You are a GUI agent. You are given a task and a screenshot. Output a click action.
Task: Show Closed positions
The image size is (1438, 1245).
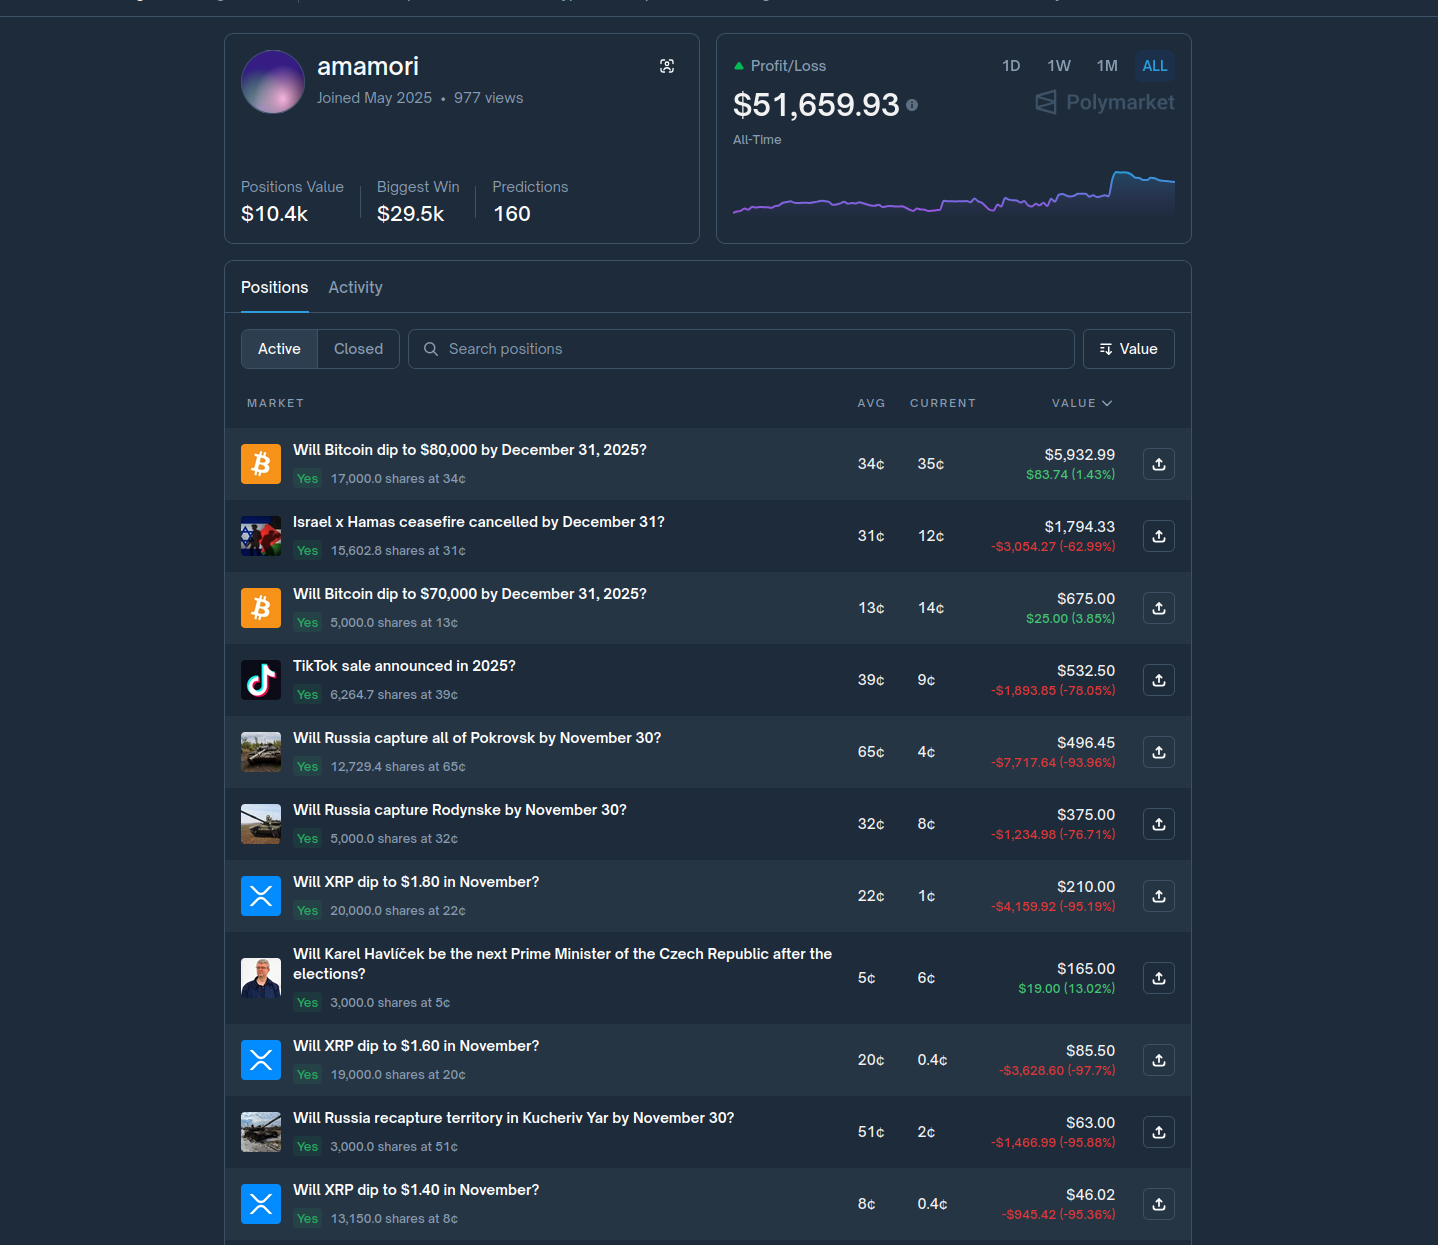[x=359, y=349]
